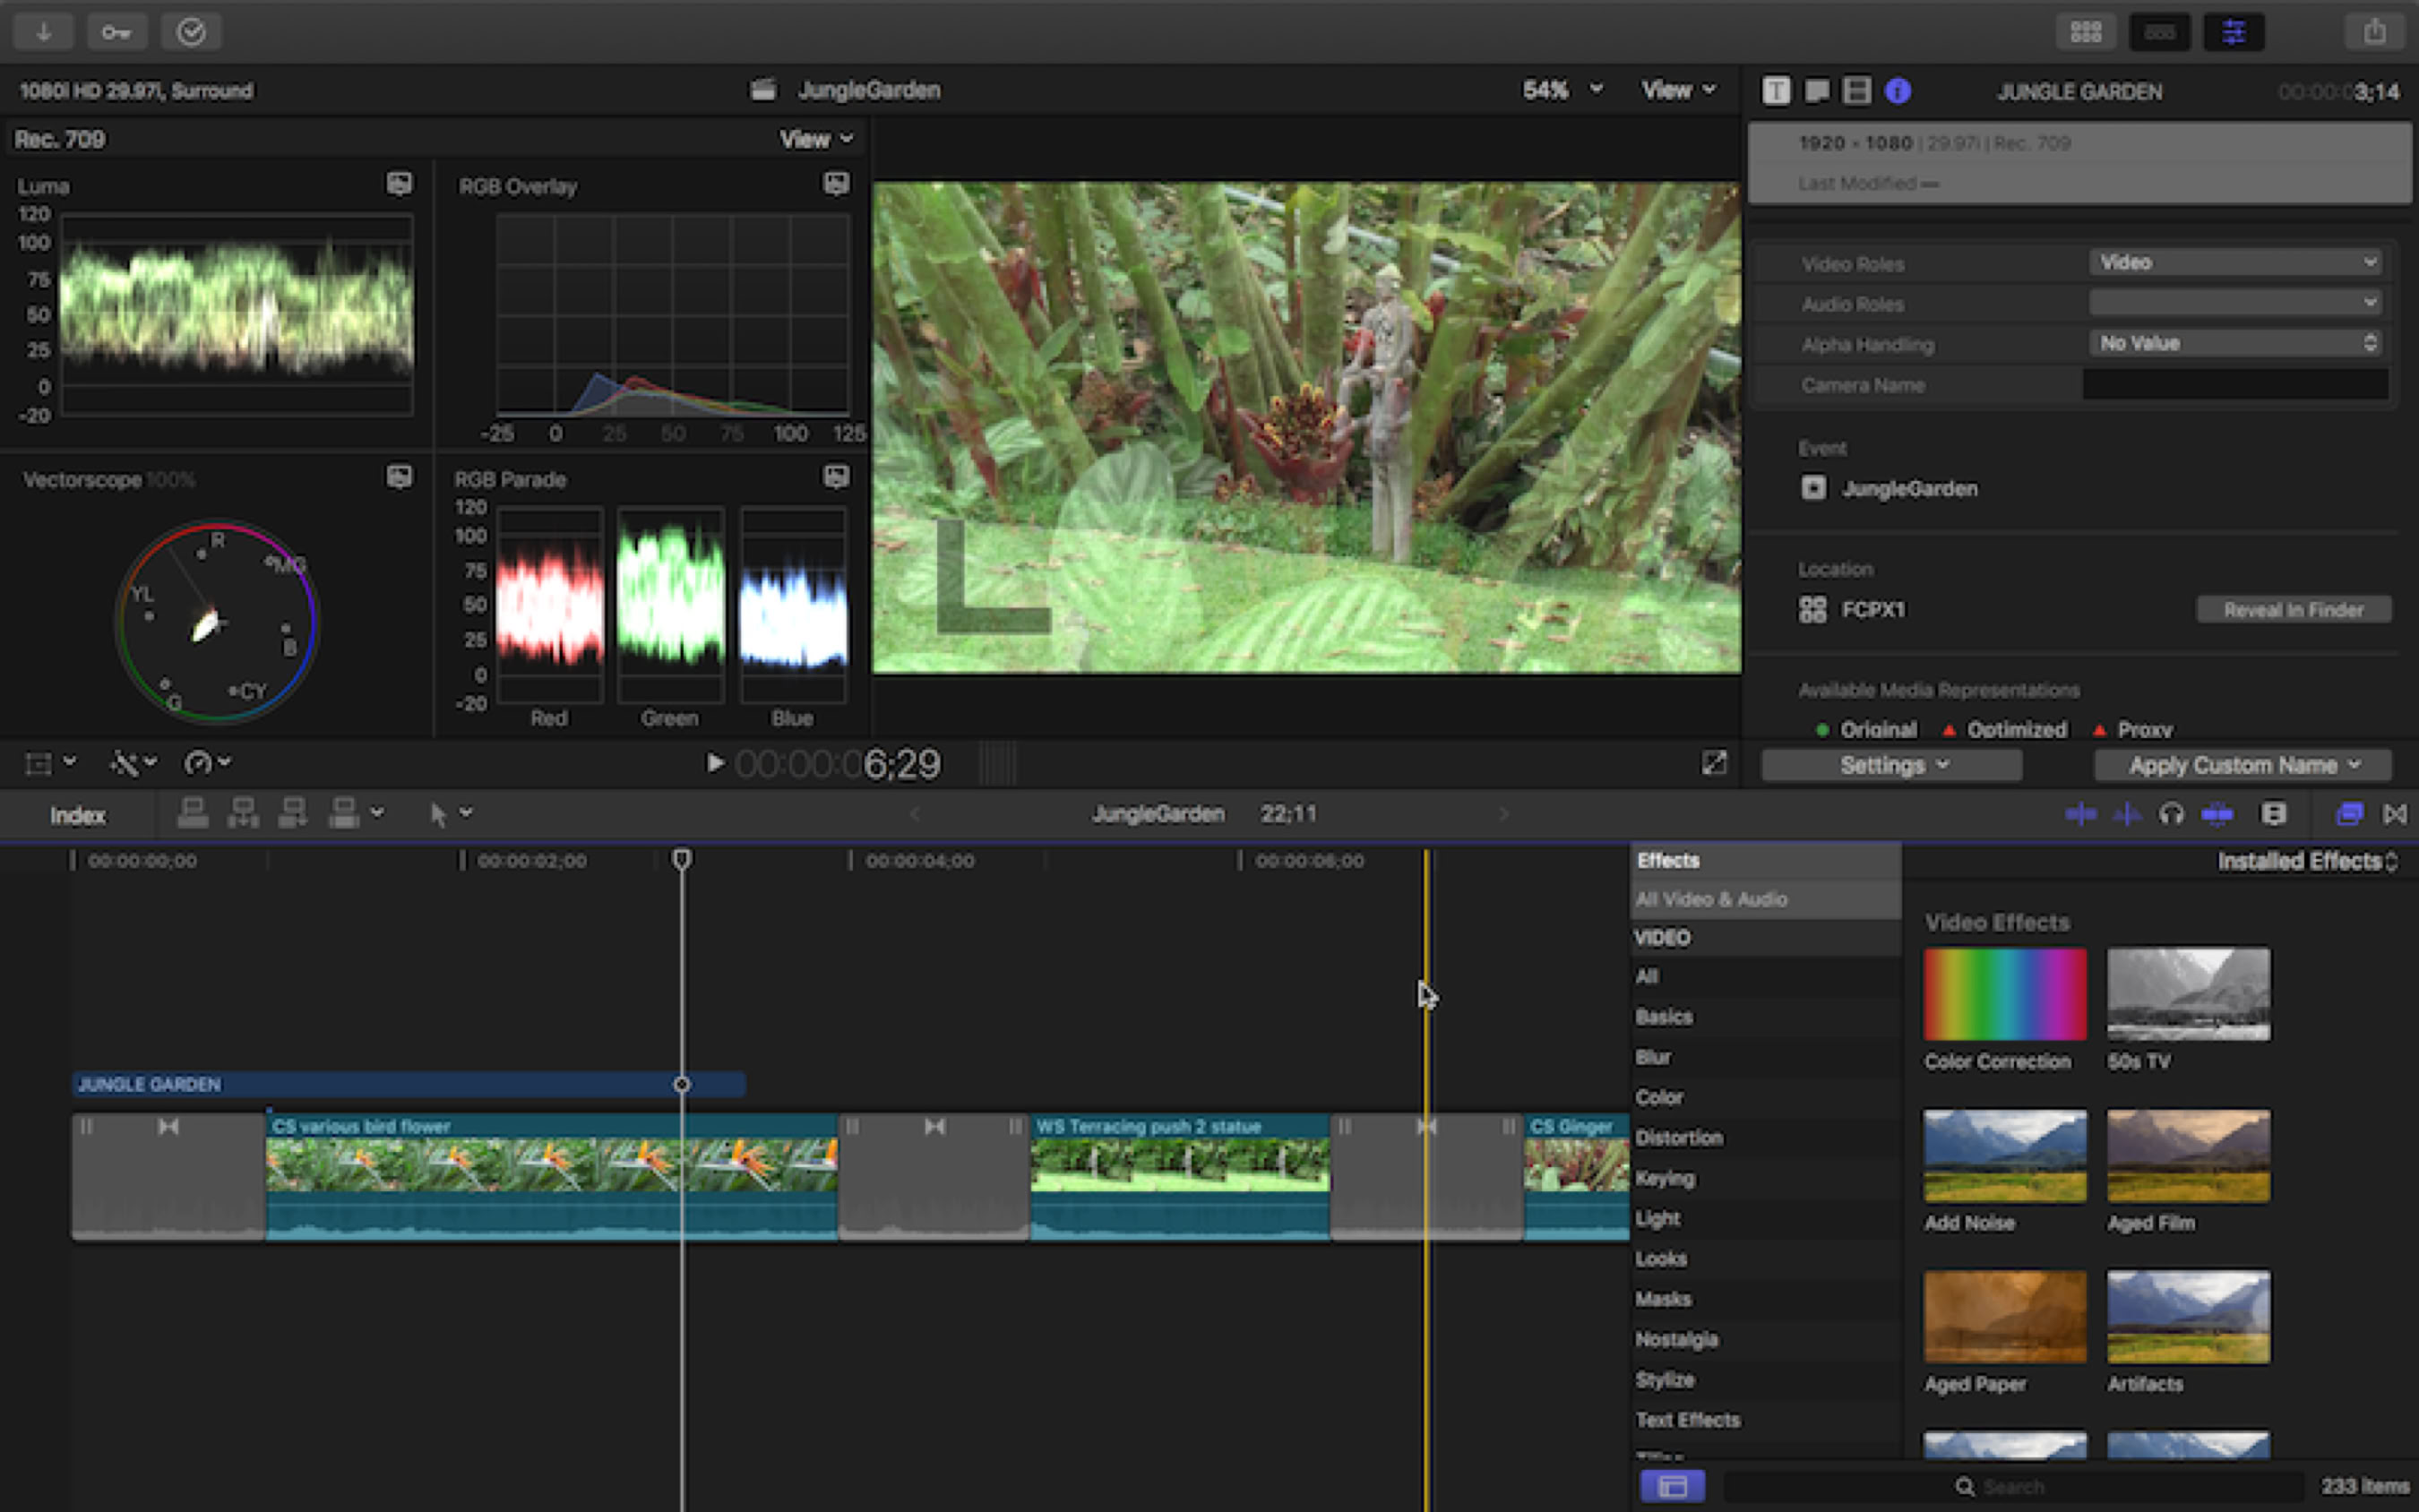2419x1512 pixels.
Task: Click the background tasks checkmark icon
Action: pyautogui.click(x=191, y=32)
